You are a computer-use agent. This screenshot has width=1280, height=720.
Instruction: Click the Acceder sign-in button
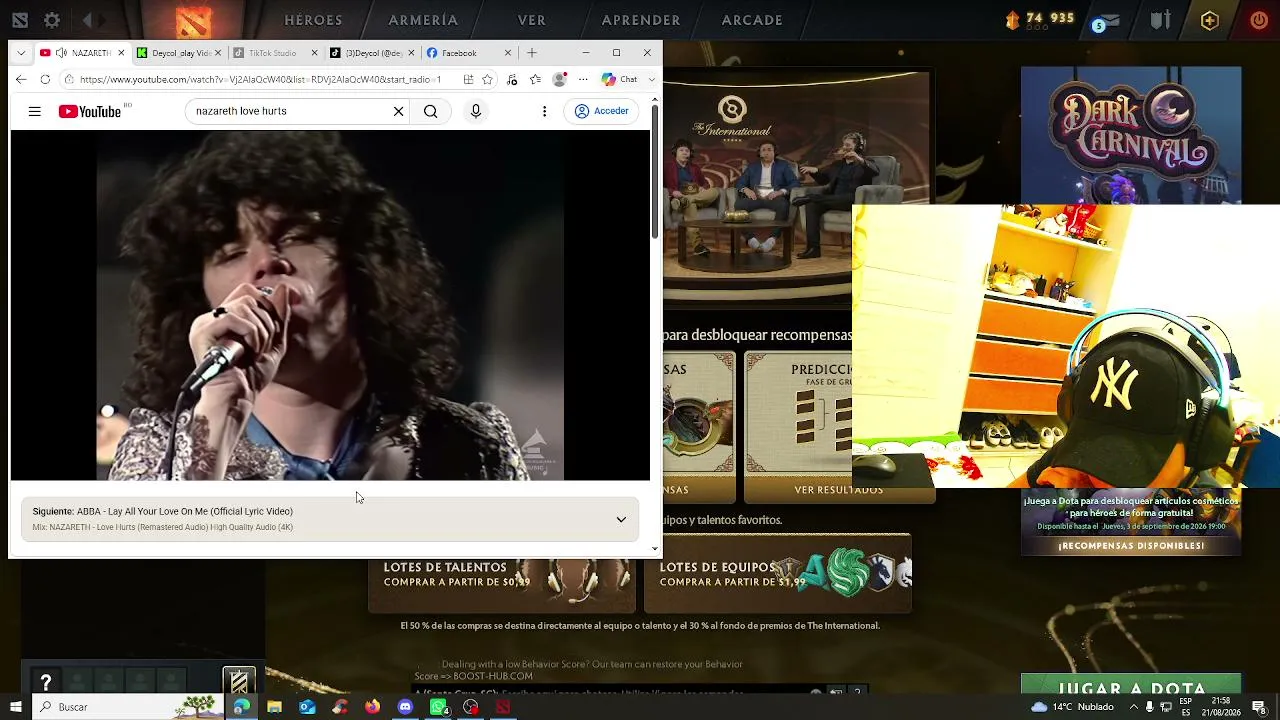[x=602, y=111]
